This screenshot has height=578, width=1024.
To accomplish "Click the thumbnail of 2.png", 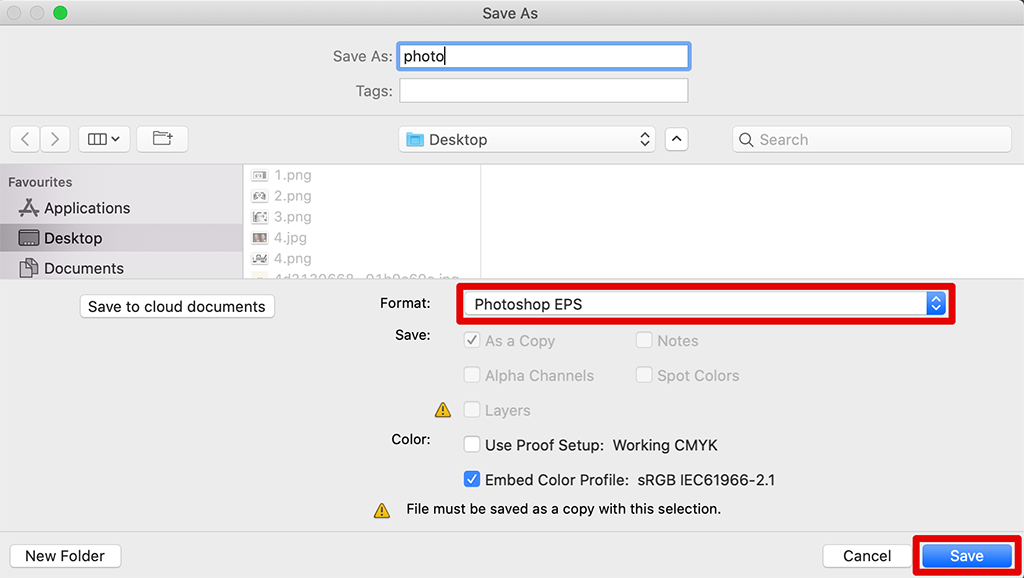I will (260, 195).
